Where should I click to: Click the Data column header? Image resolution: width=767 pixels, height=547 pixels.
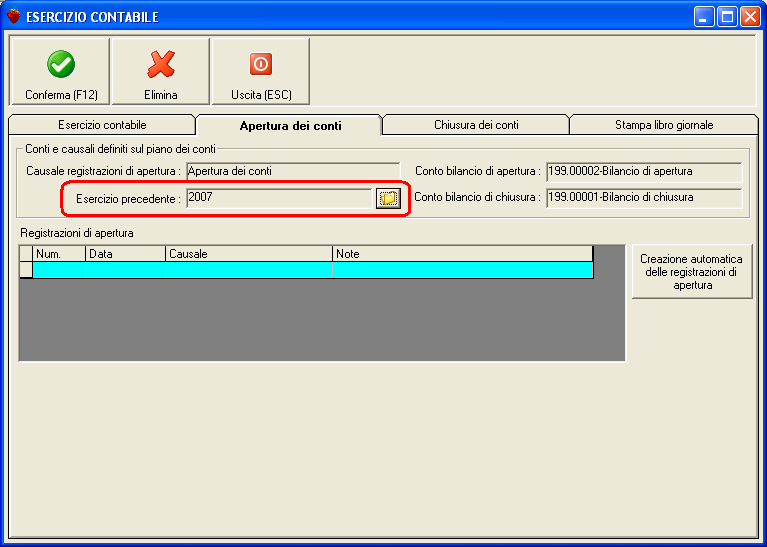[126, 254]
